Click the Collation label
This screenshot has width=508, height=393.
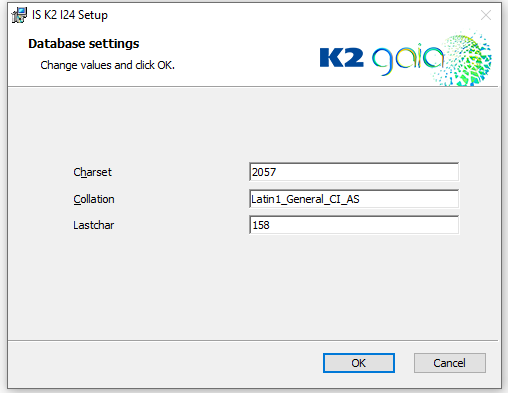point(94,199)
